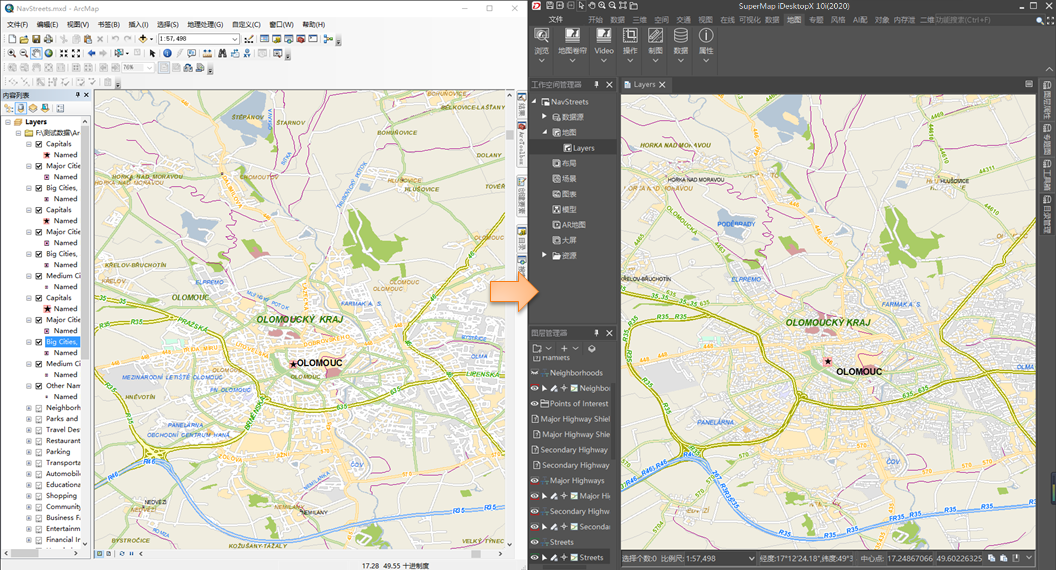Click the ArcMap Identify info tool

pyautogui.click(x=167, y=54)
